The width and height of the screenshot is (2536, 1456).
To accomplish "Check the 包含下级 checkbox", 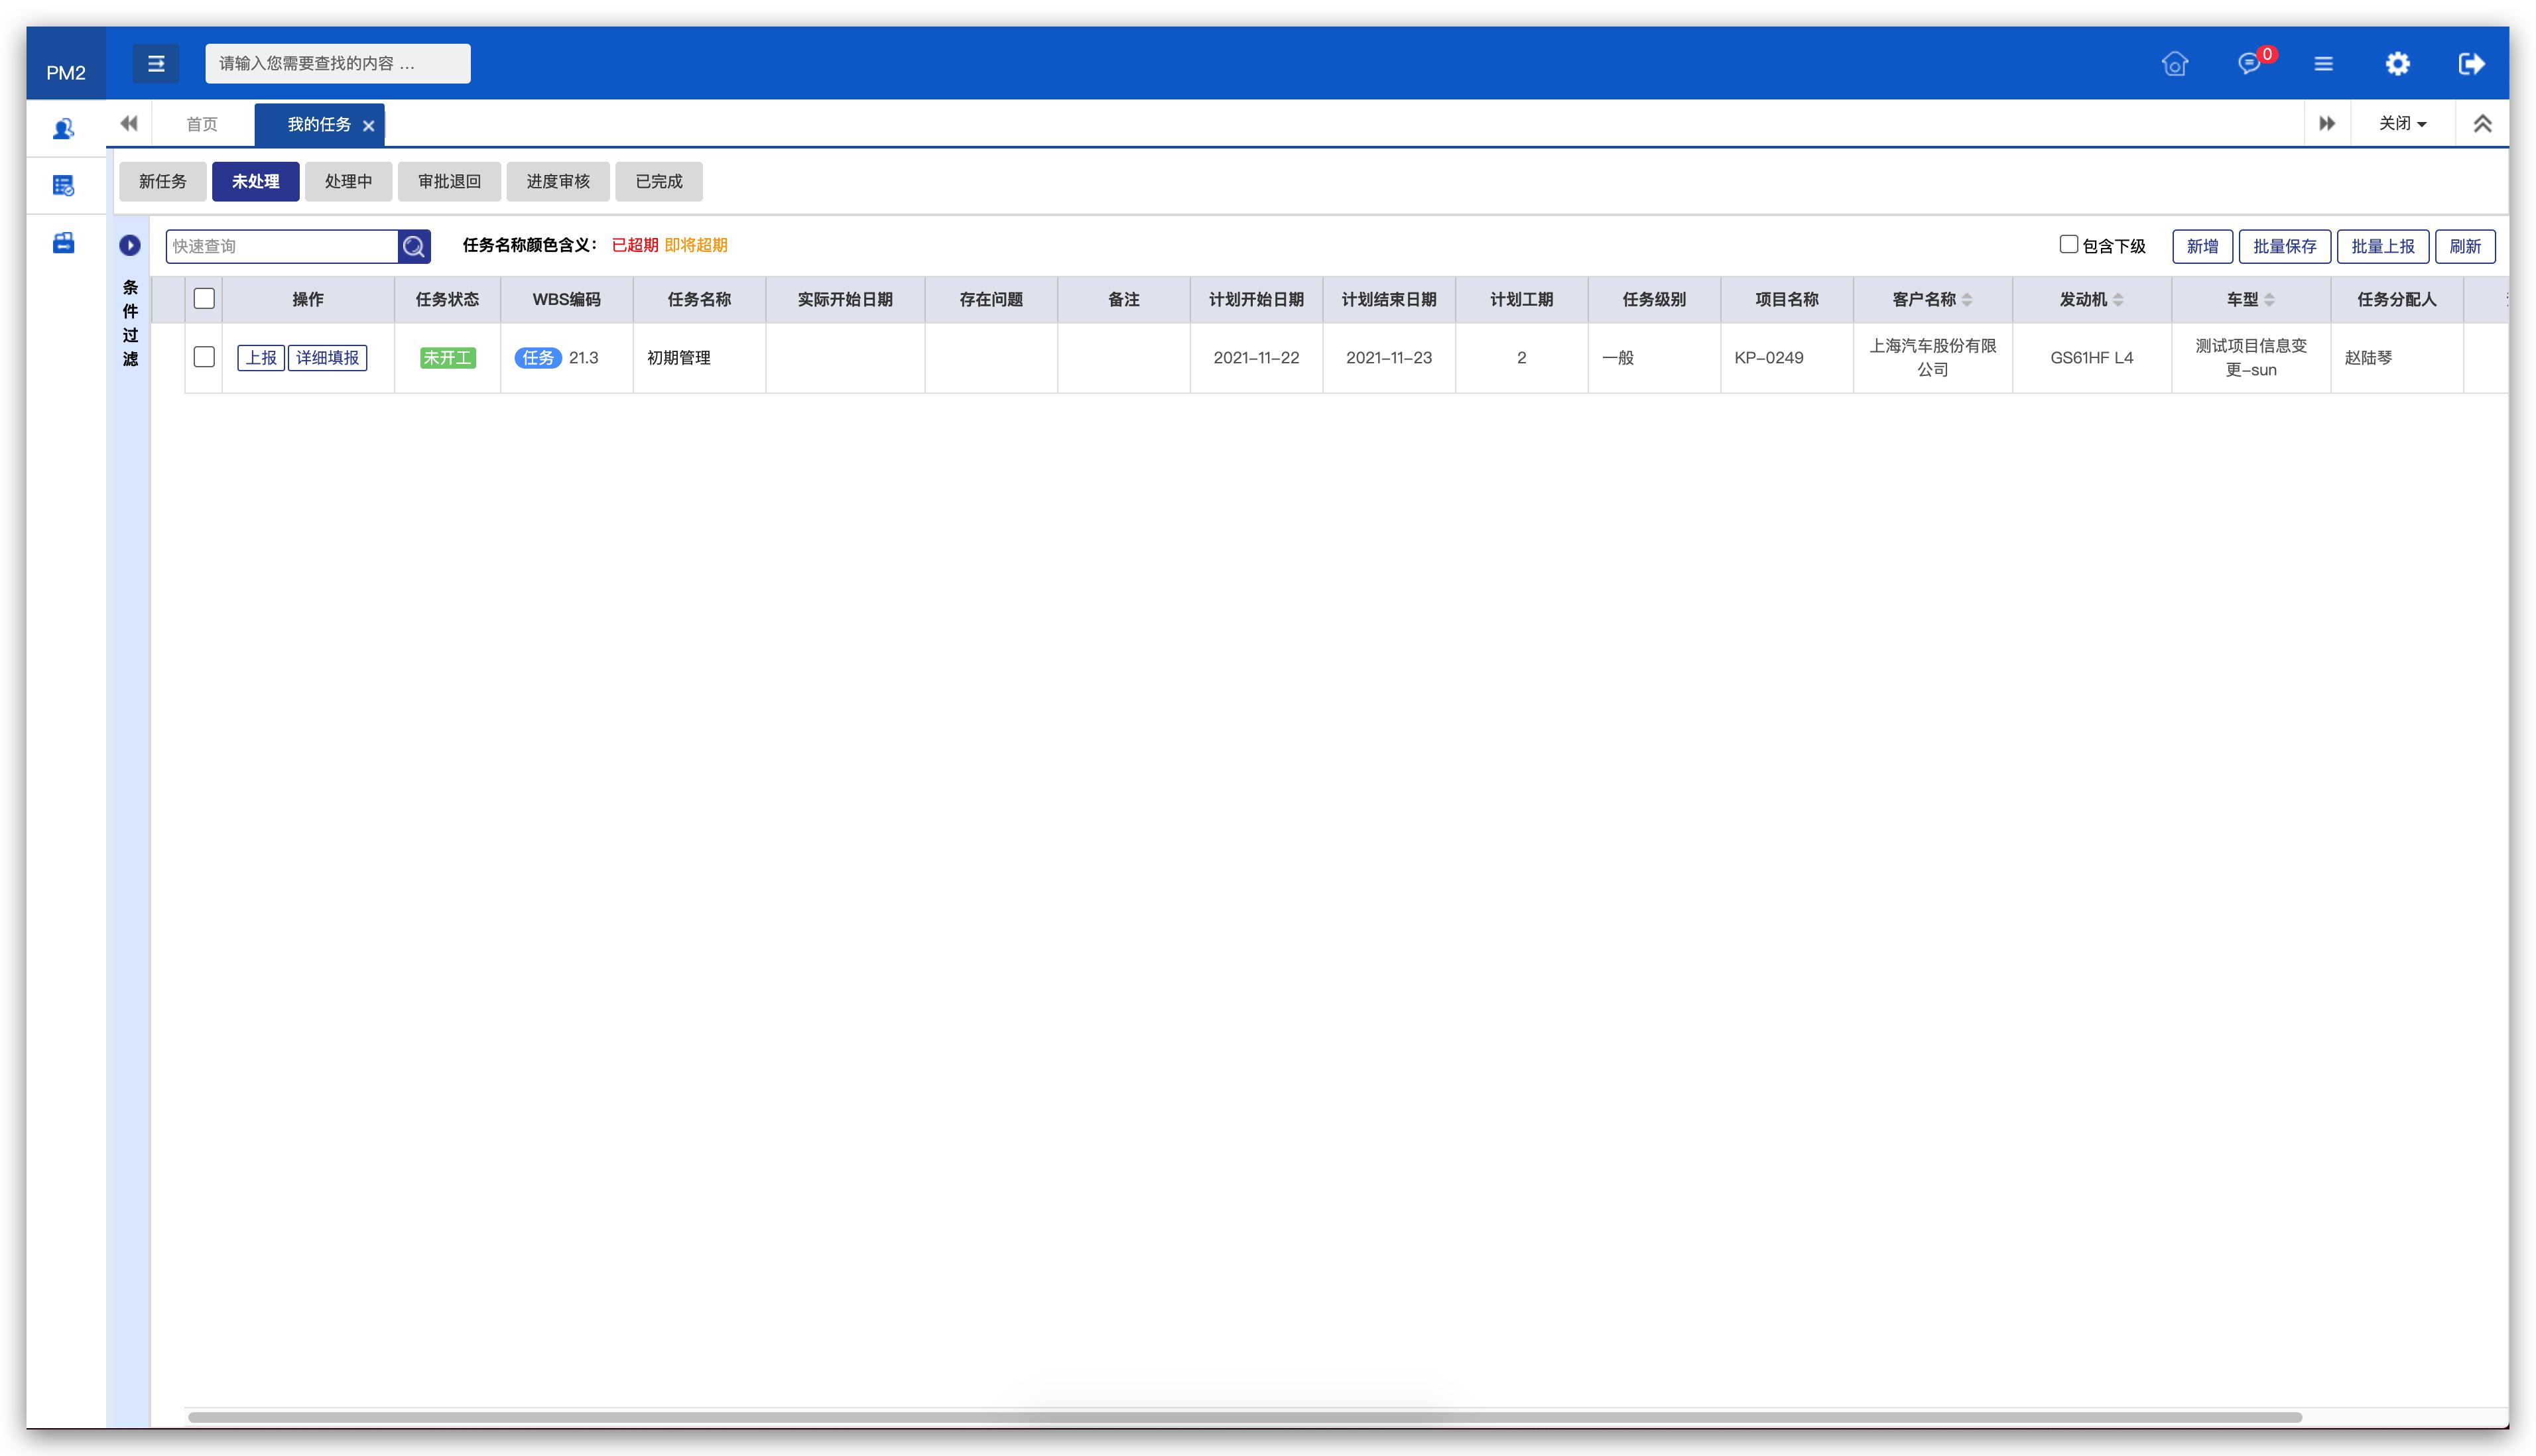I will pyautogui.click(x=2069, y=244).
